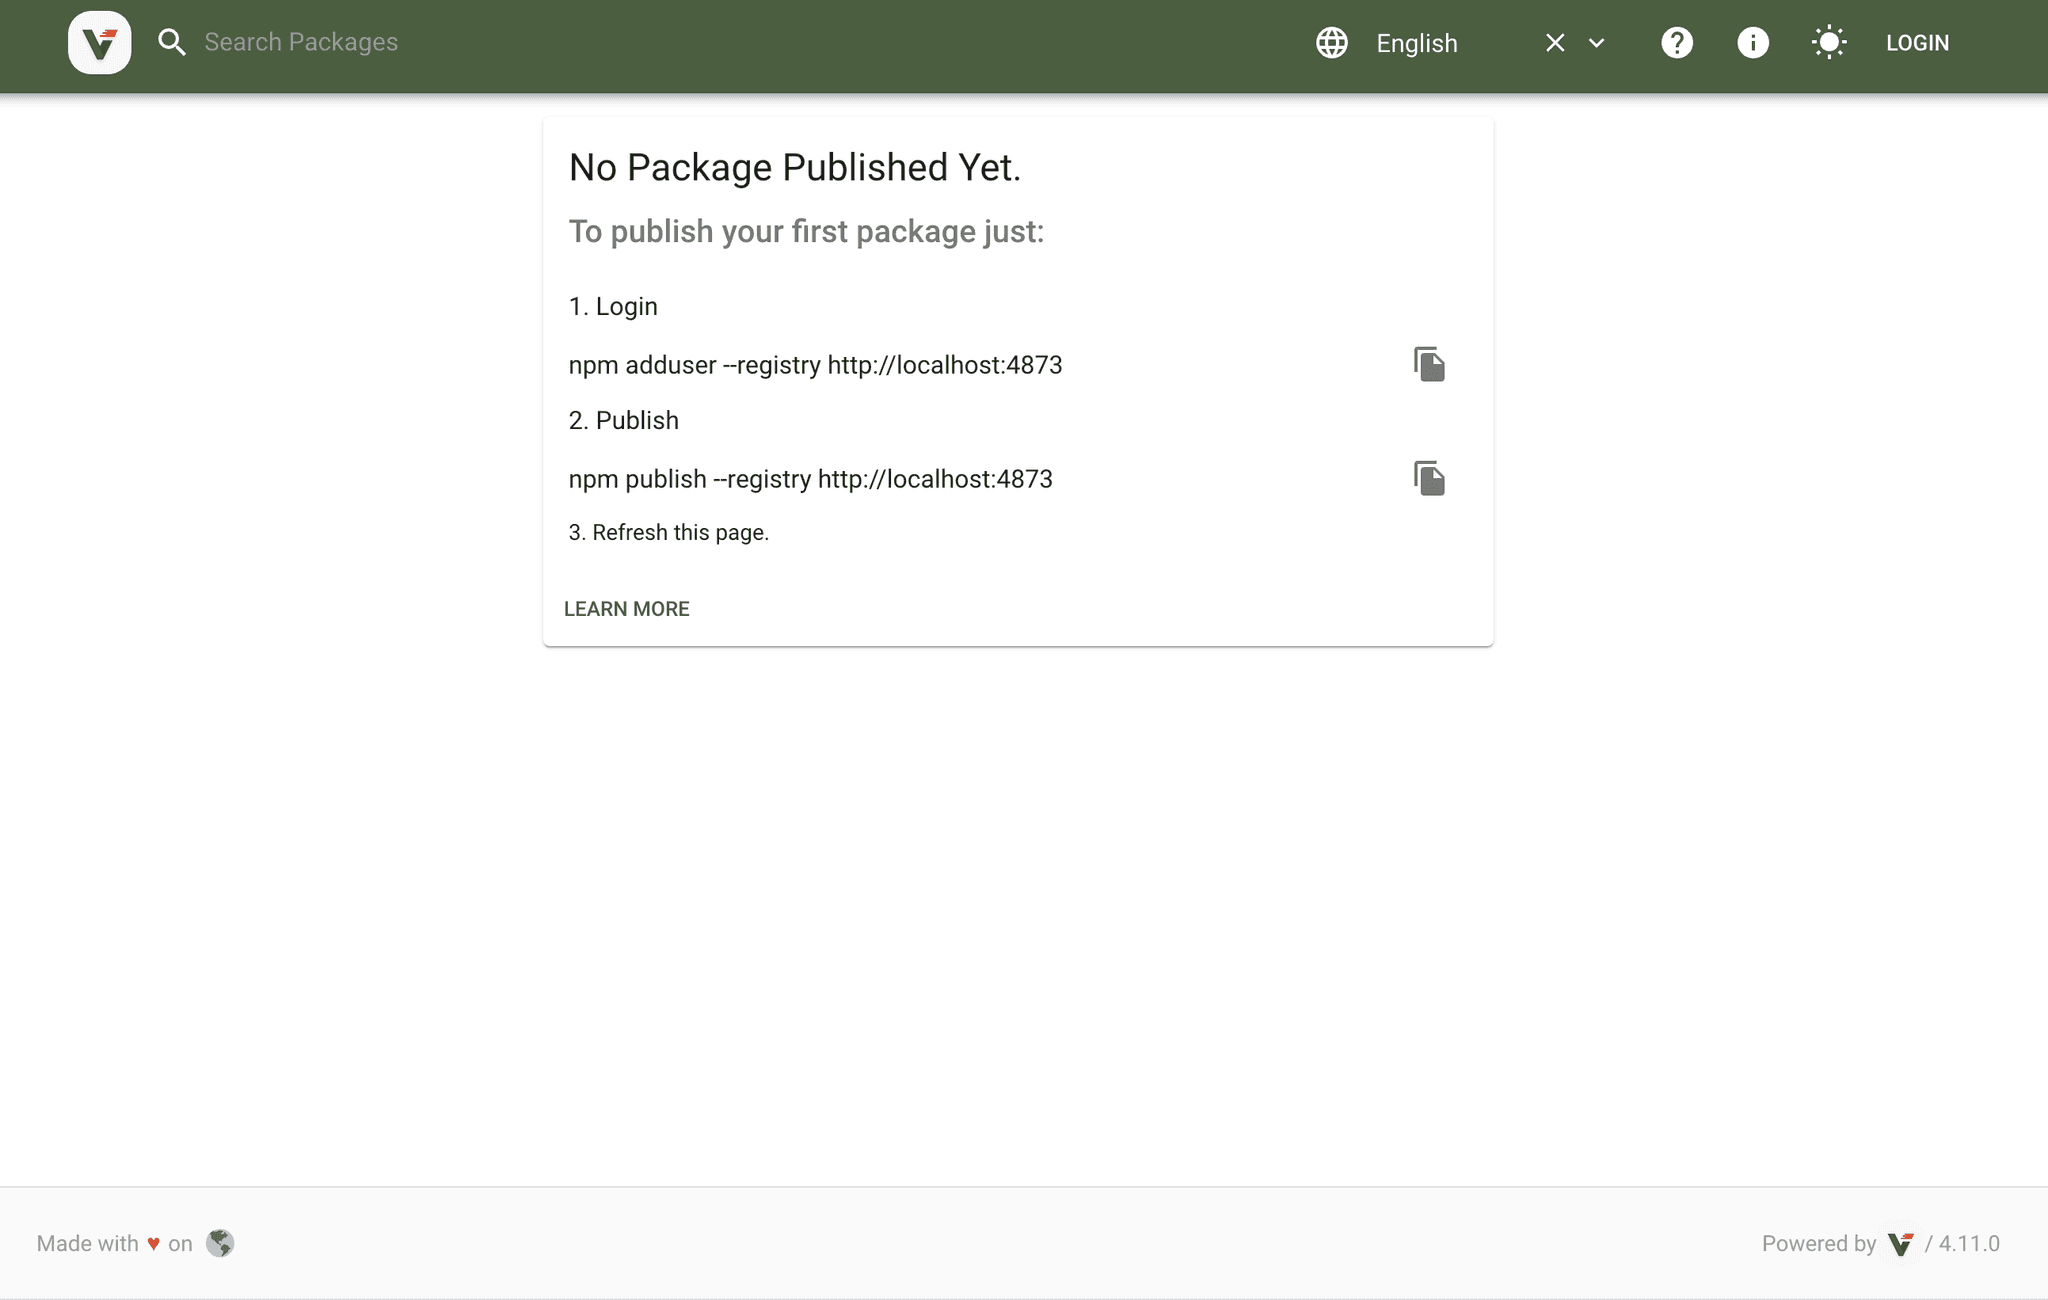Click the earth icon in footer
Viewport: 2048px width, 1300px height.
pos(220,1243)
